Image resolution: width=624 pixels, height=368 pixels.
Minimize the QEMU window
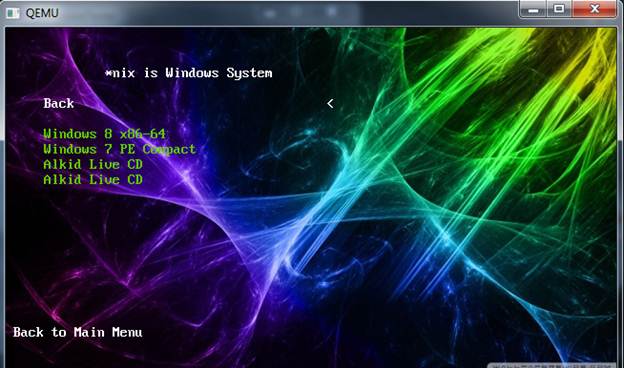533,10
